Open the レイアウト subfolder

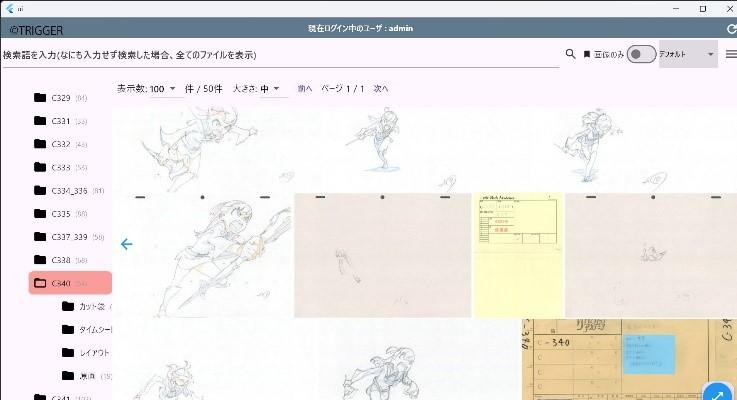[x=94, y=353]
